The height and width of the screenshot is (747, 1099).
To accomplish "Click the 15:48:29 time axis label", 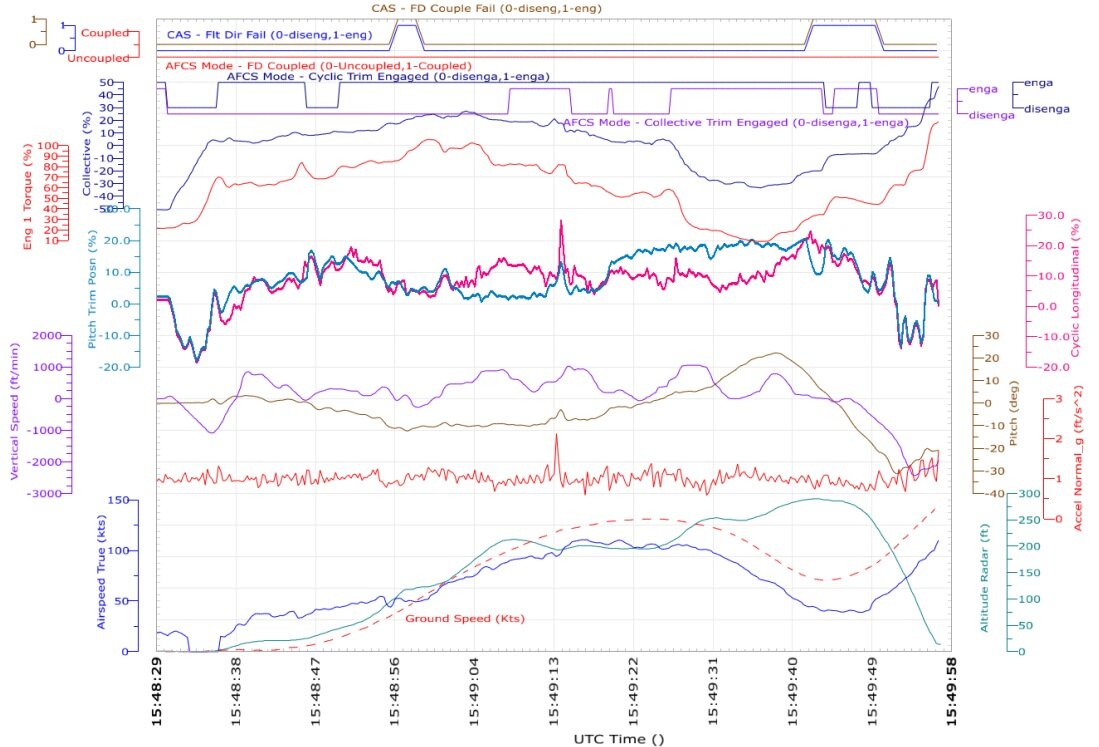I will pyautogui.click(x=156, y=690).
